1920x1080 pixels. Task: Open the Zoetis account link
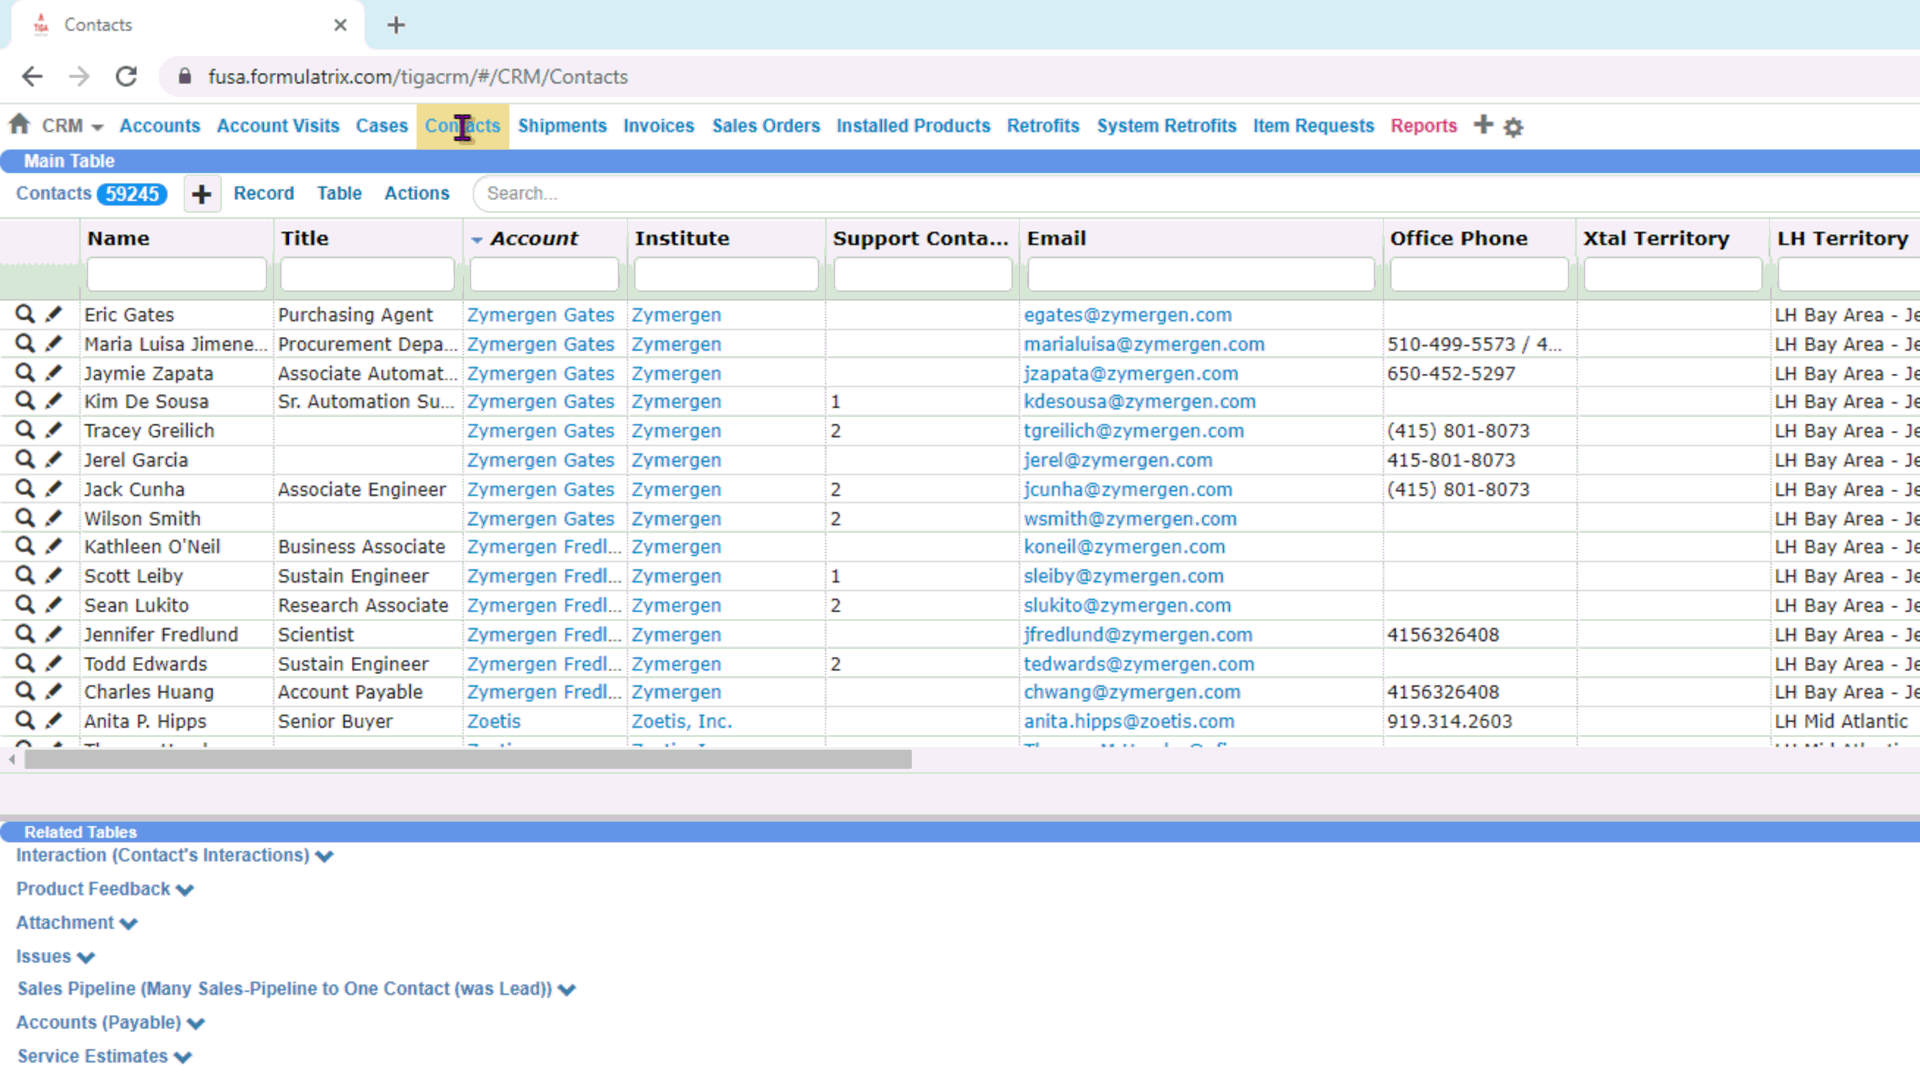494,721
